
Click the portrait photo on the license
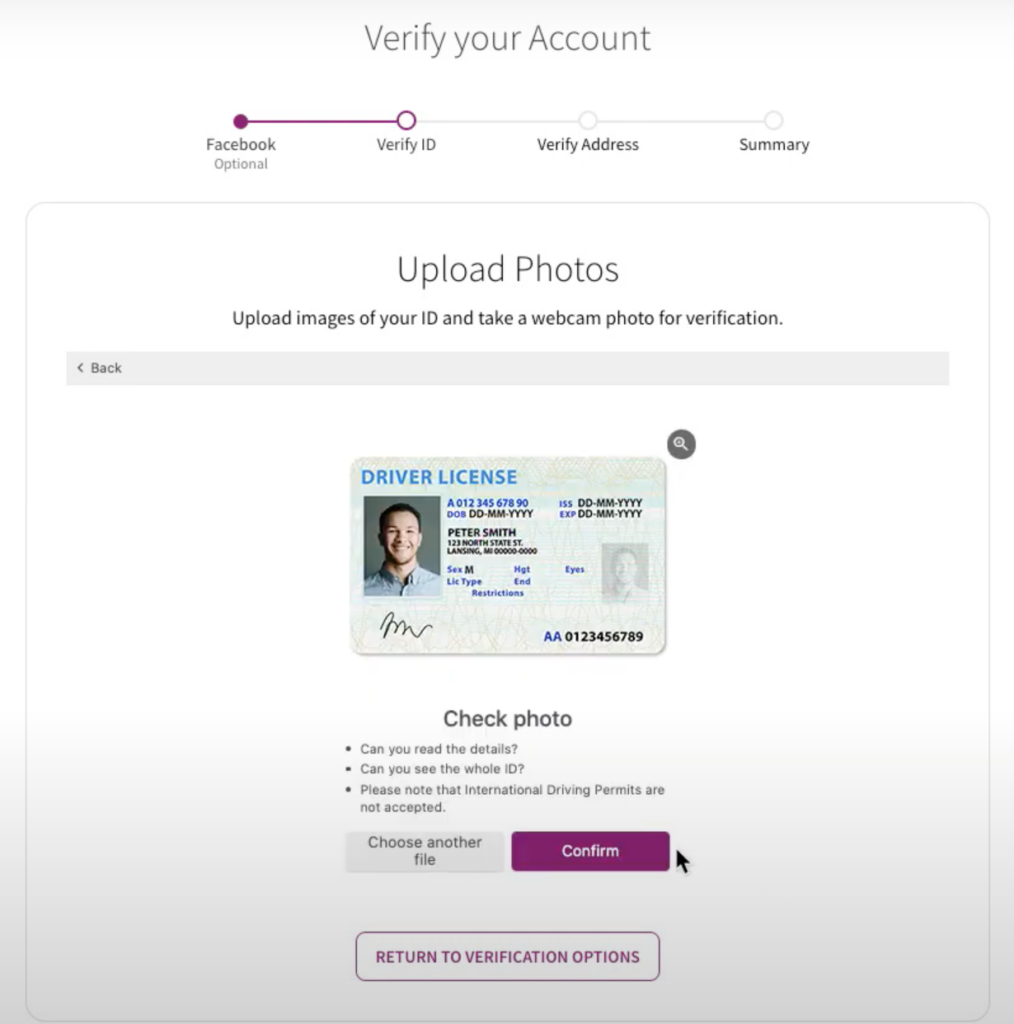tap(402, 546)
